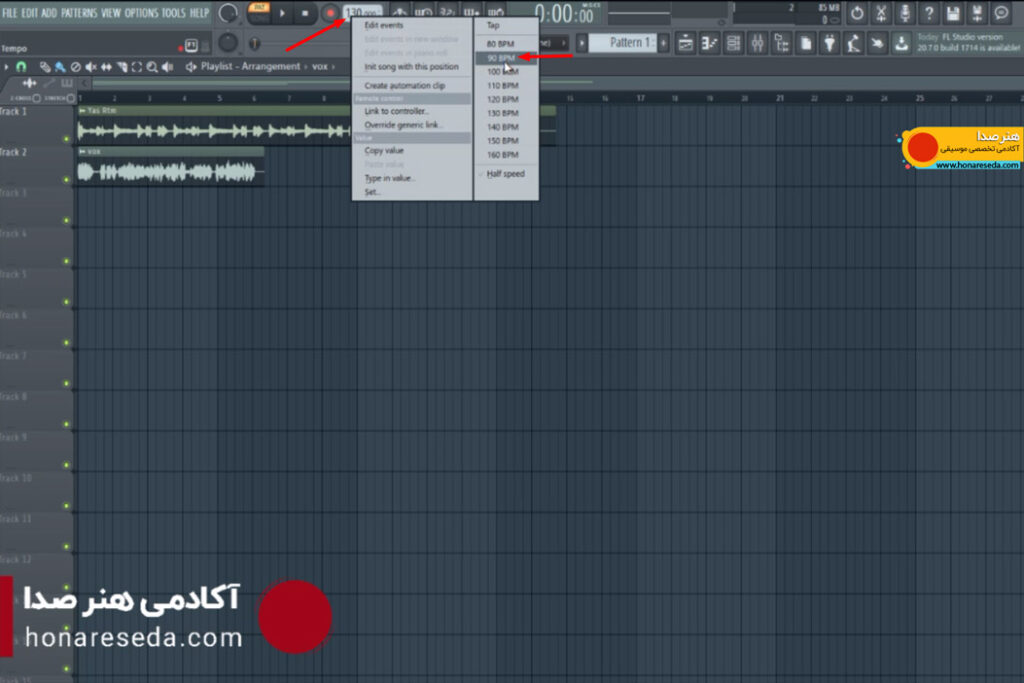Open the Channel rack icon

pyautogui.click(x=733, y=44)
